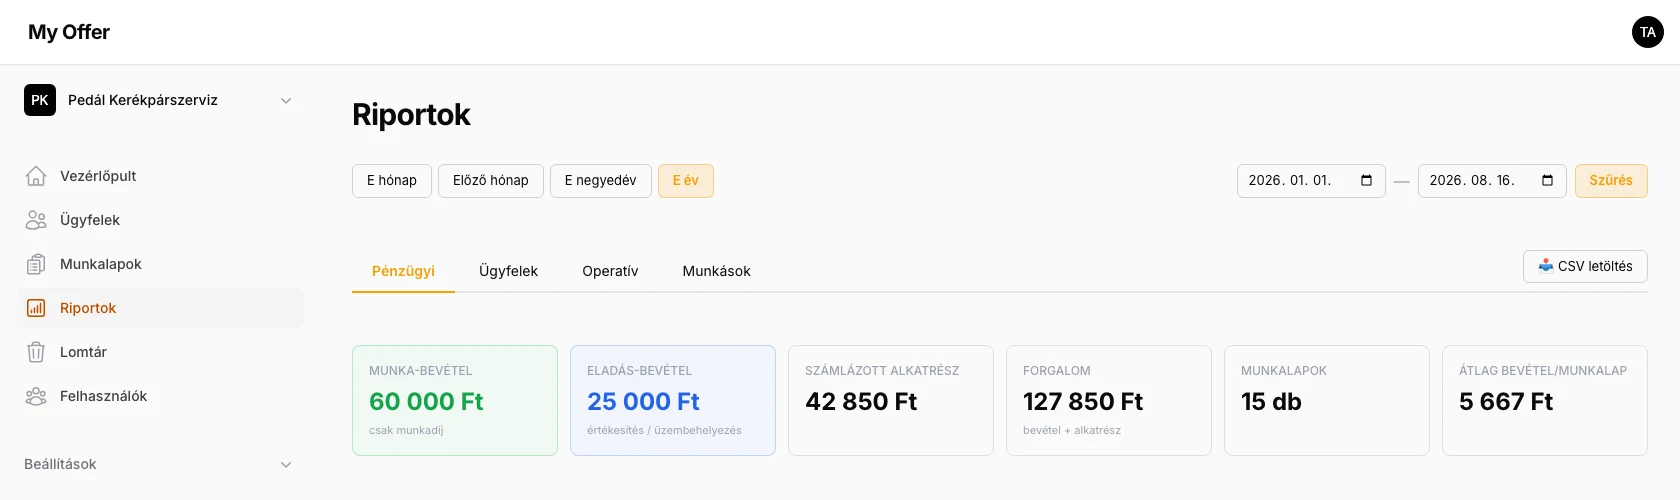Open Felhasználók in the sidebar
This screenshot has width=1680, height=500.
pos(160,396)
